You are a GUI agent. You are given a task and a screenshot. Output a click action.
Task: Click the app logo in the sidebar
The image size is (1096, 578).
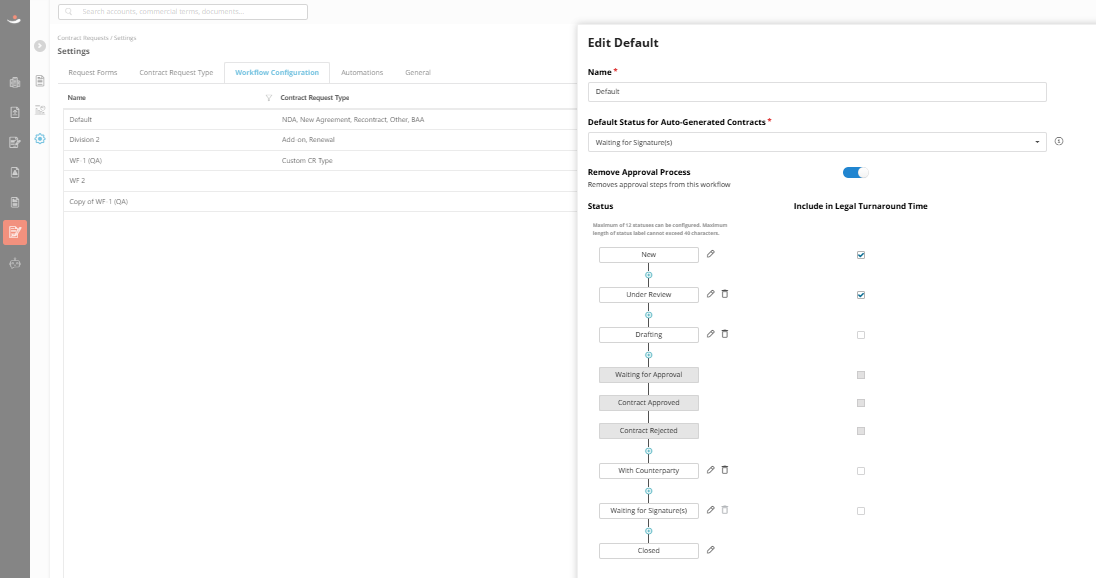[14, 19]
